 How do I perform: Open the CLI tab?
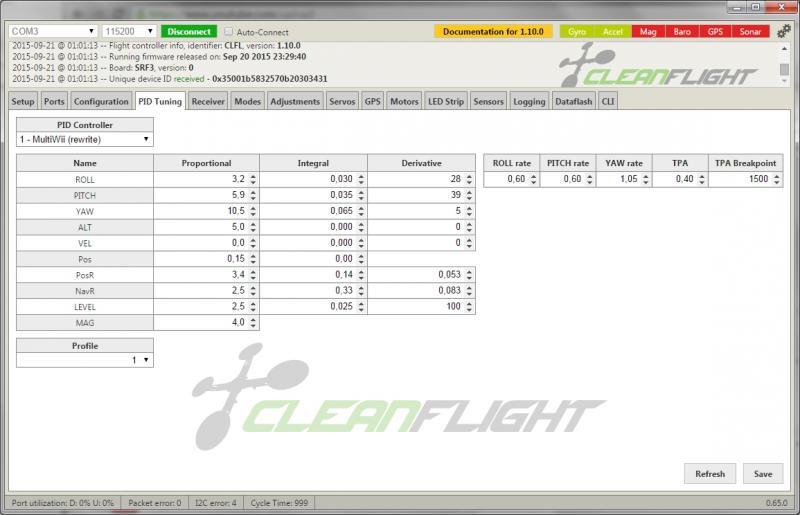tap(607, 101)
